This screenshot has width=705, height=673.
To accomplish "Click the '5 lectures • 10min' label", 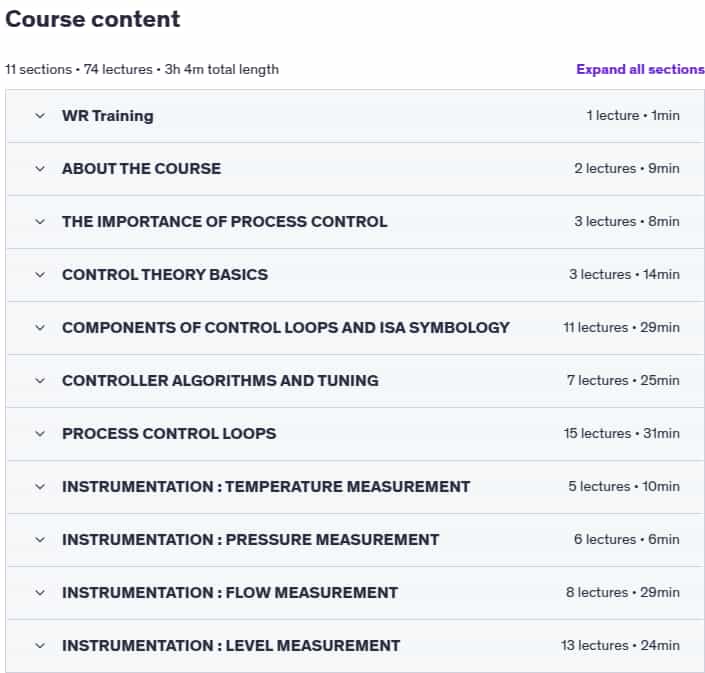I will click(x=624, y=487).
